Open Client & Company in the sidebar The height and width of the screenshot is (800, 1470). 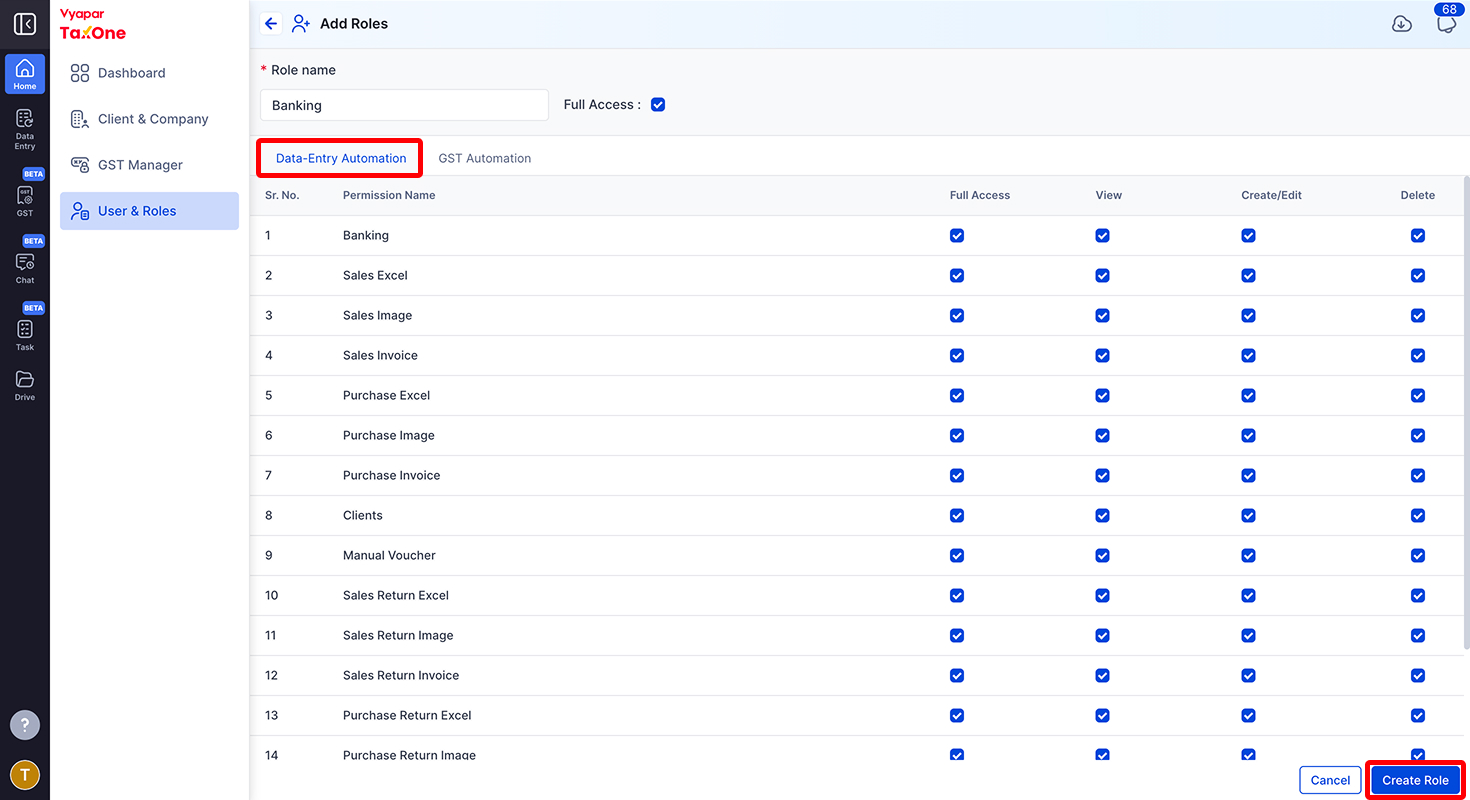coord(149,119)
